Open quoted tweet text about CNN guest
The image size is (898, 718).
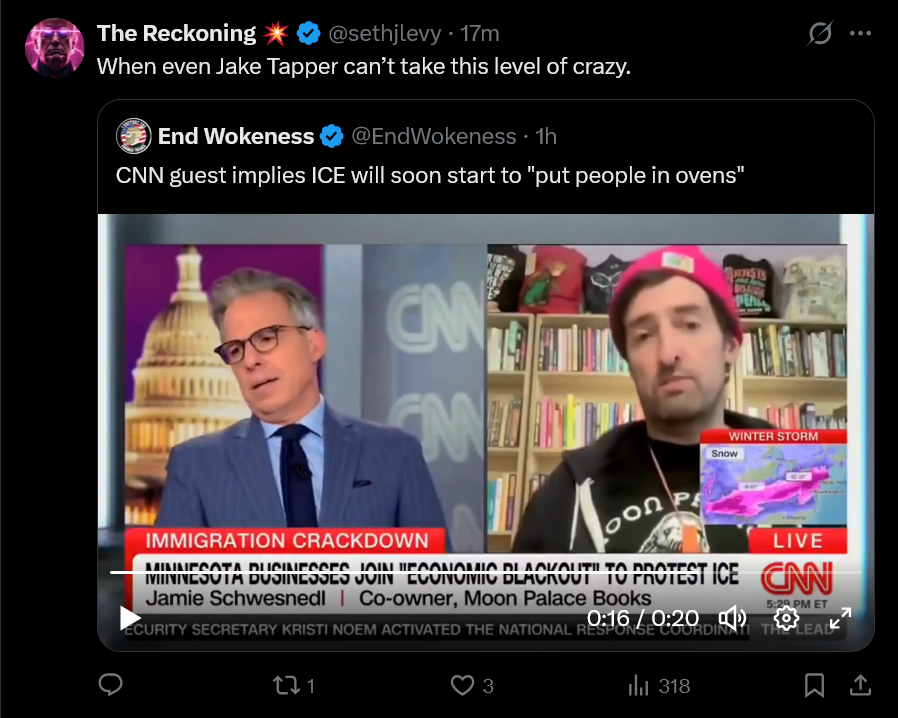[x=430, y=175]
